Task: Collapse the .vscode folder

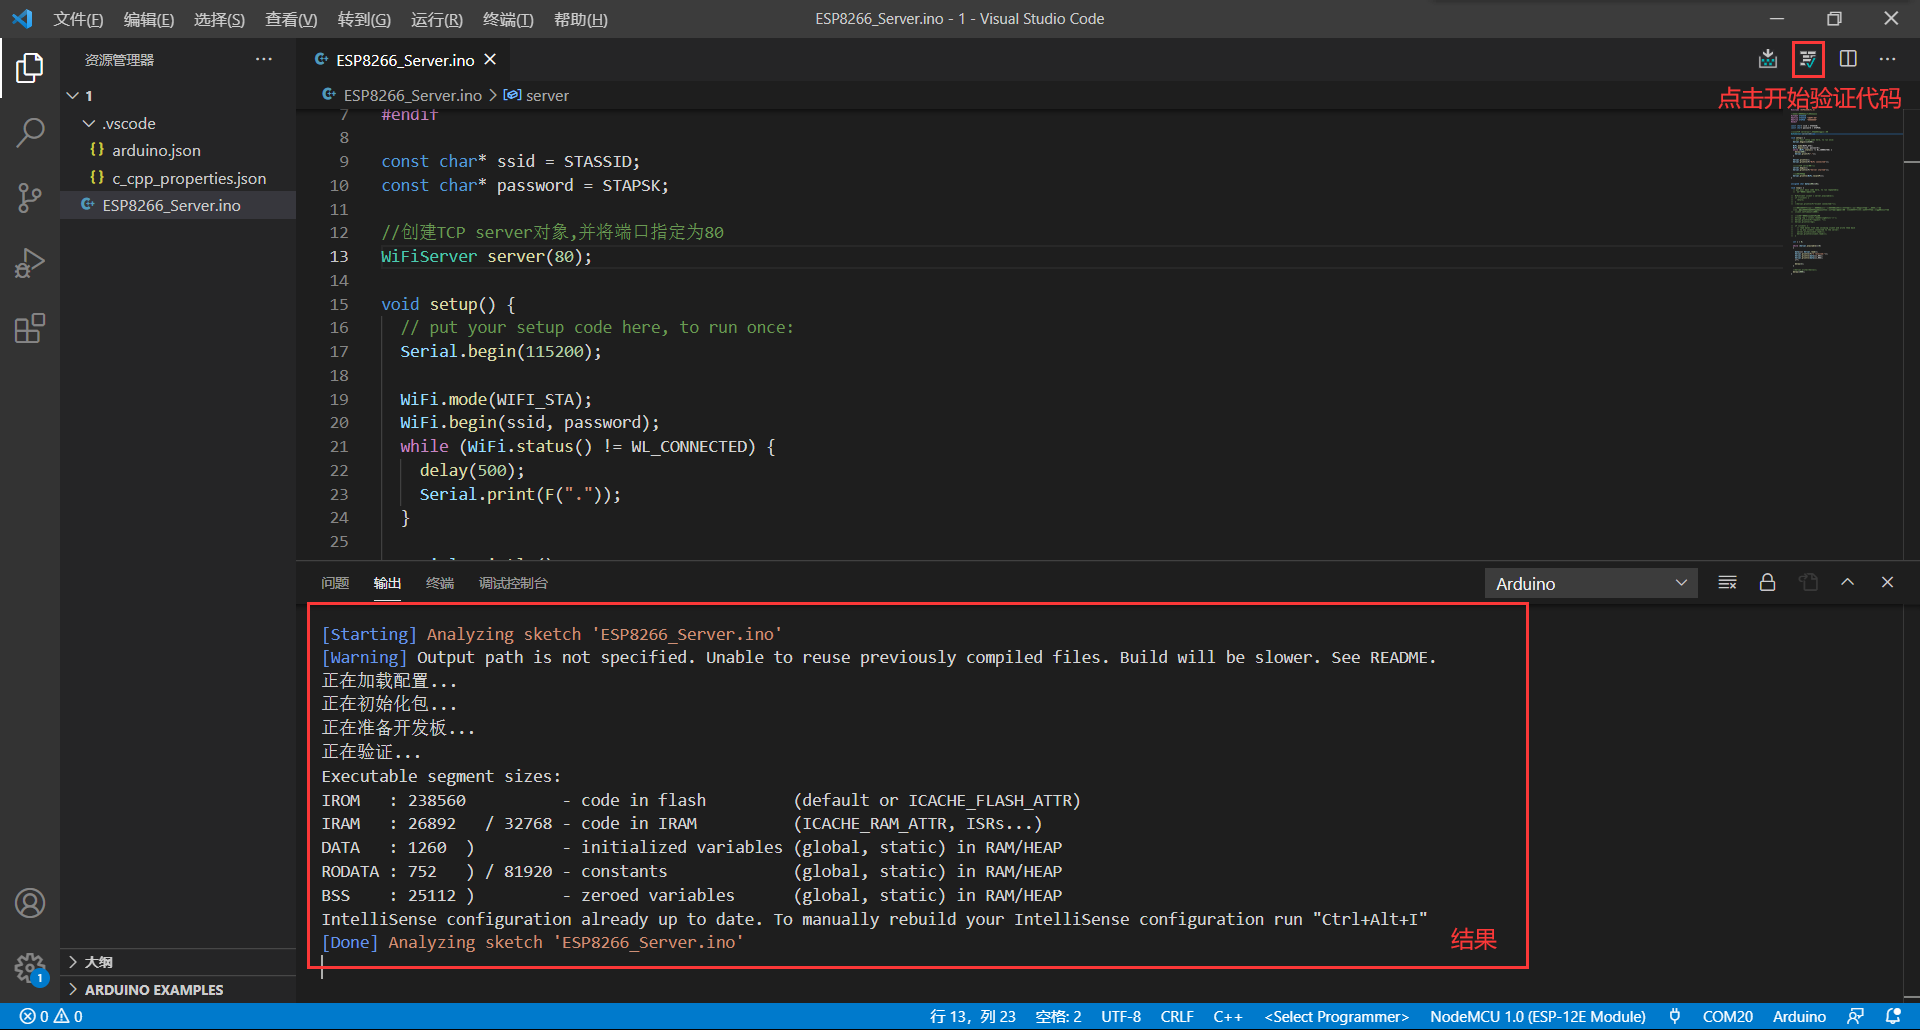Action: click(178, 123)
